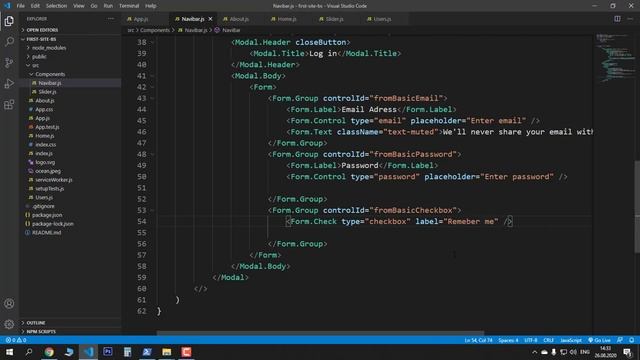Open the File menu
This screenshot has height=360, width=640.
(x=20, y=6)
